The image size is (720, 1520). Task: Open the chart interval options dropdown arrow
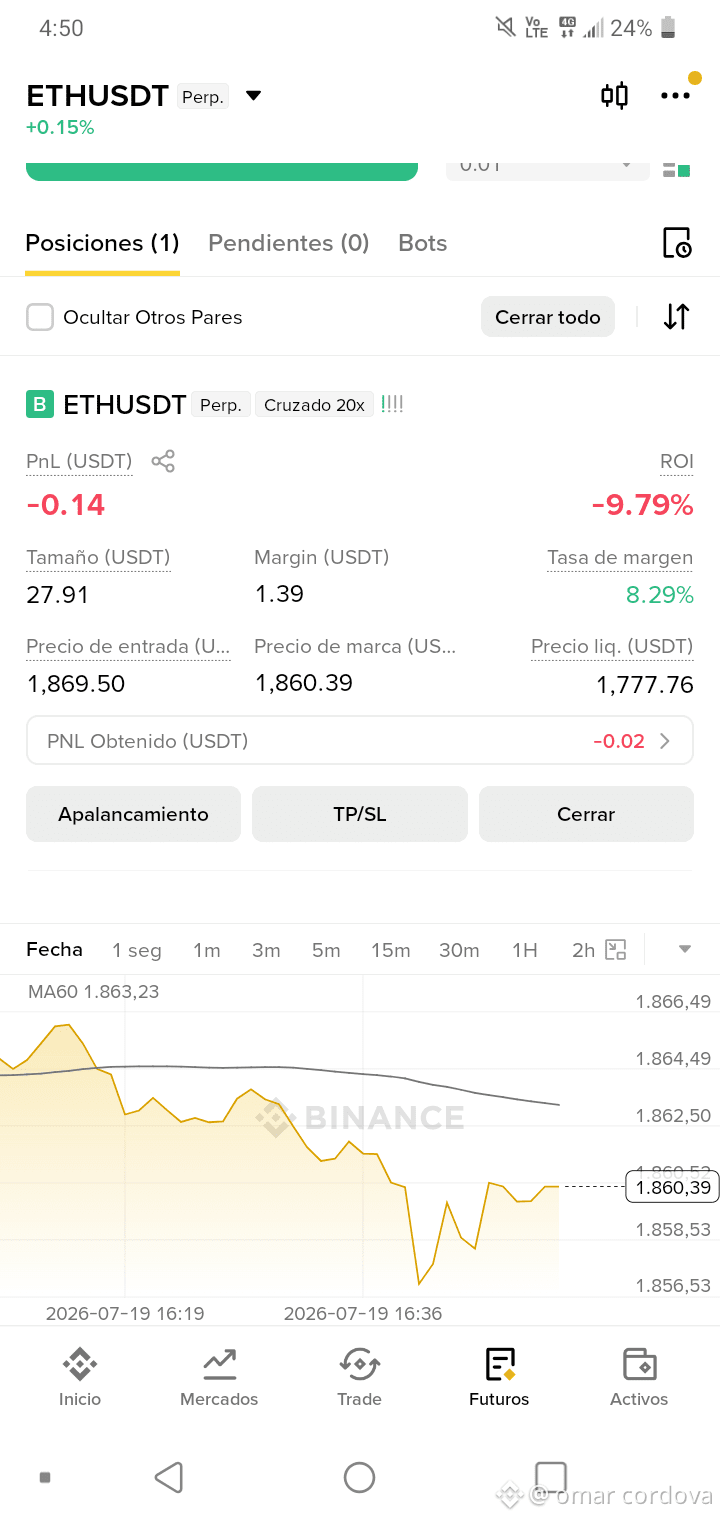tap(685, 950)
